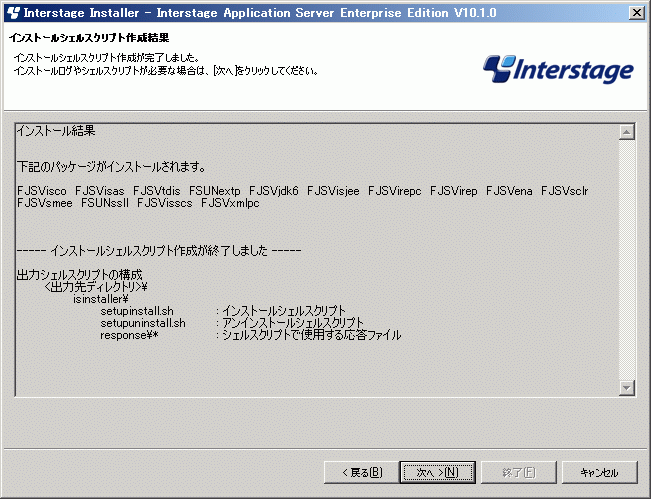Click the package name FJSVsclr
651x499 pixels.
[x=565, y=191]
